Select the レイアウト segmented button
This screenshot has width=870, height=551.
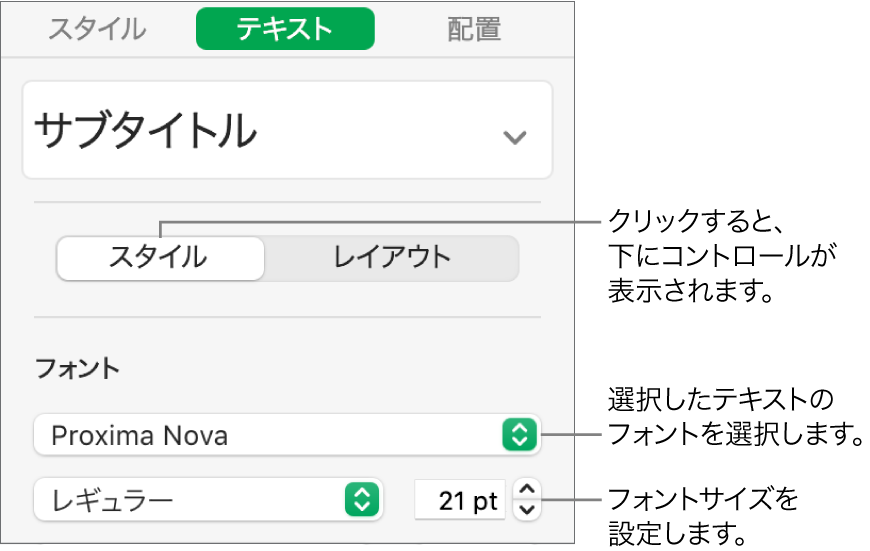392,258
